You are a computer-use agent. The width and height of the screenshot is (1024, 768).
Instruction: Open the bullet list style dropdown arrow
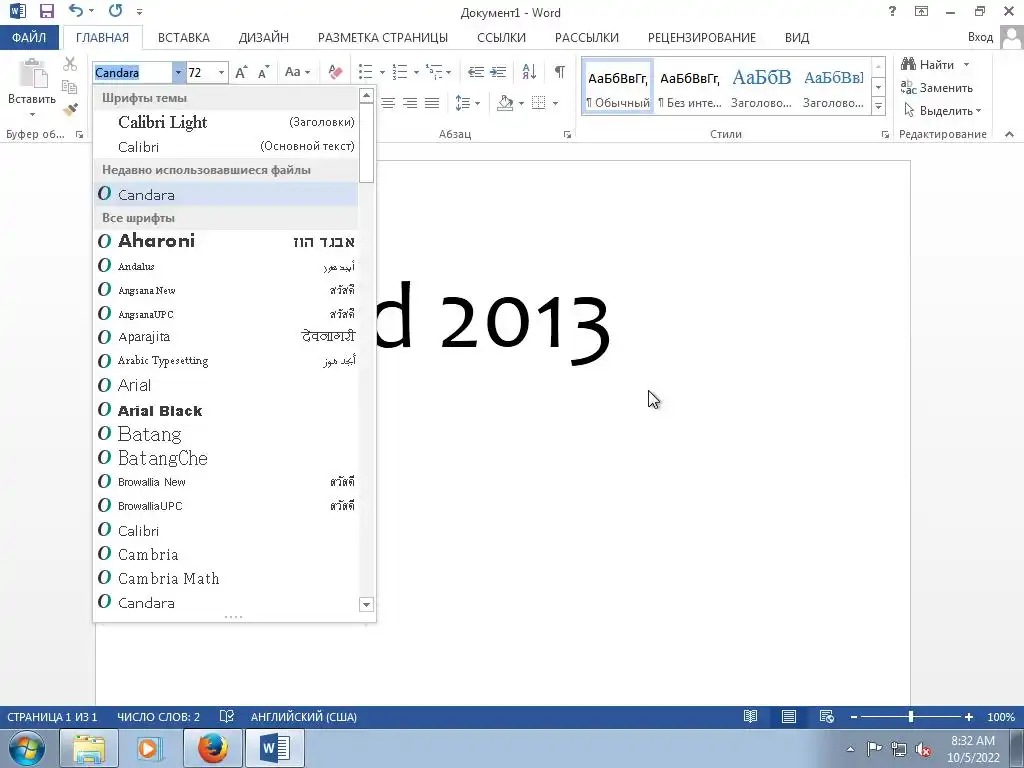click(x=382, y=72)
